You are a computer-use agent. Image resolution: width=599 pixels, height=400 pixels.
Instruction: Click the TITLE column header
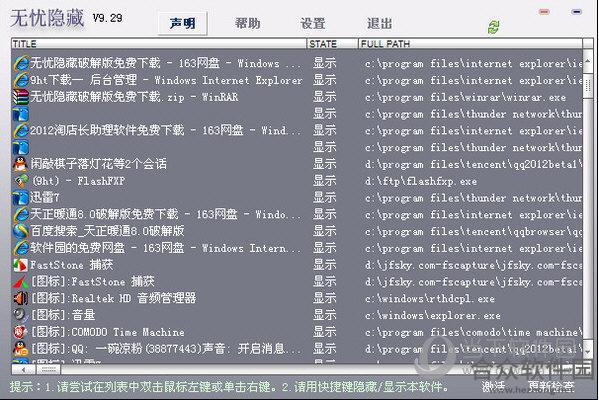pyautogui.click(x=159, y=44)
